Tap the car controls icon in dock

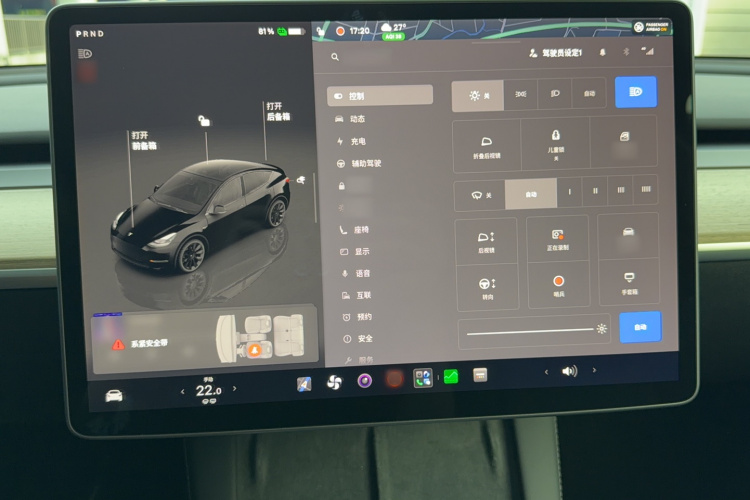tap(114, 396)
